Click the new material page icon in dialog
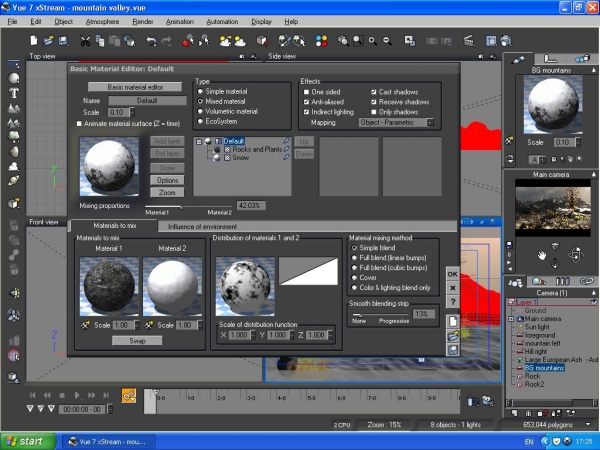This screenshot has height=450, width=600. coord(453,321)
